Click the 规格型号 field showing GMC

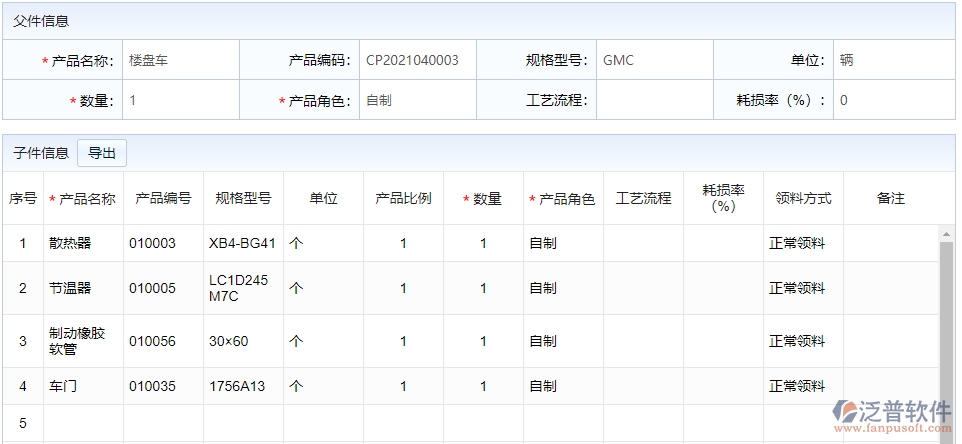click(x=654, y=60)
